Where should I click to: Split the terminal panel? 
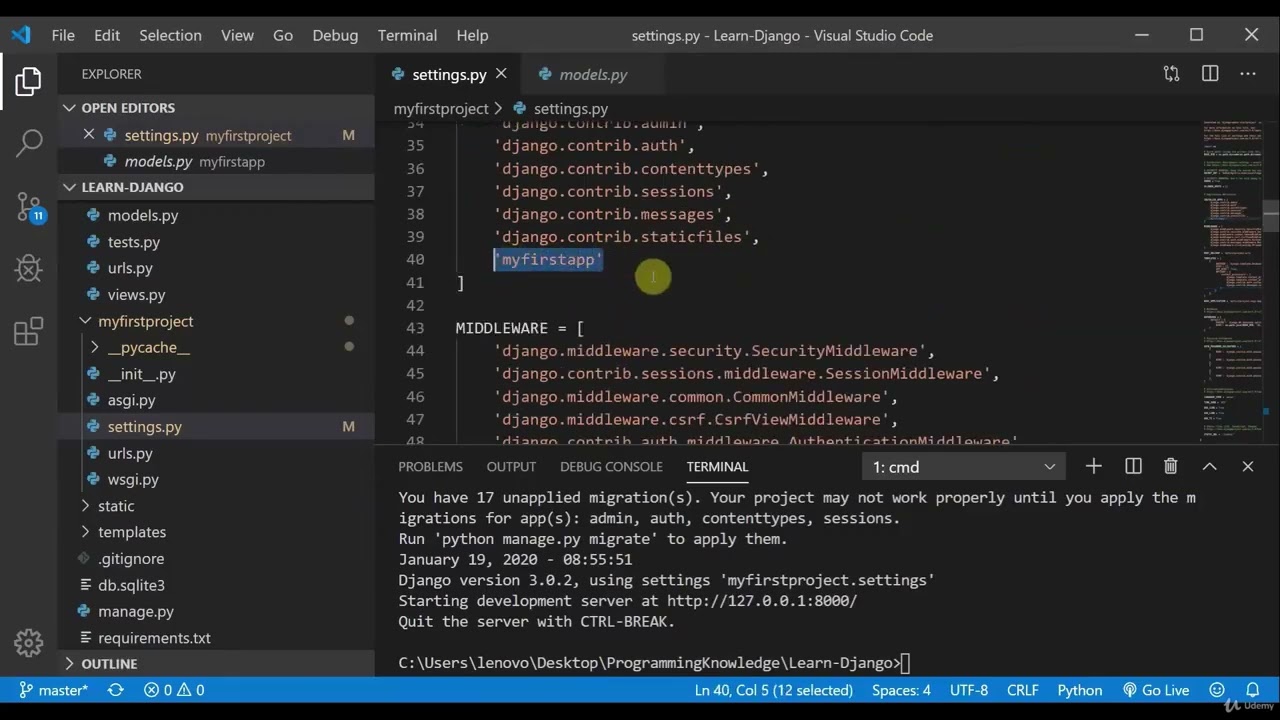tap(1133, 466)
